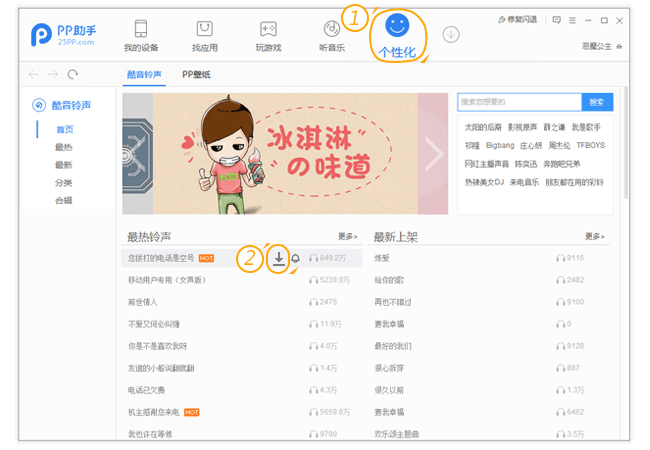Go back with the left arrow

[x=34, y=74]
